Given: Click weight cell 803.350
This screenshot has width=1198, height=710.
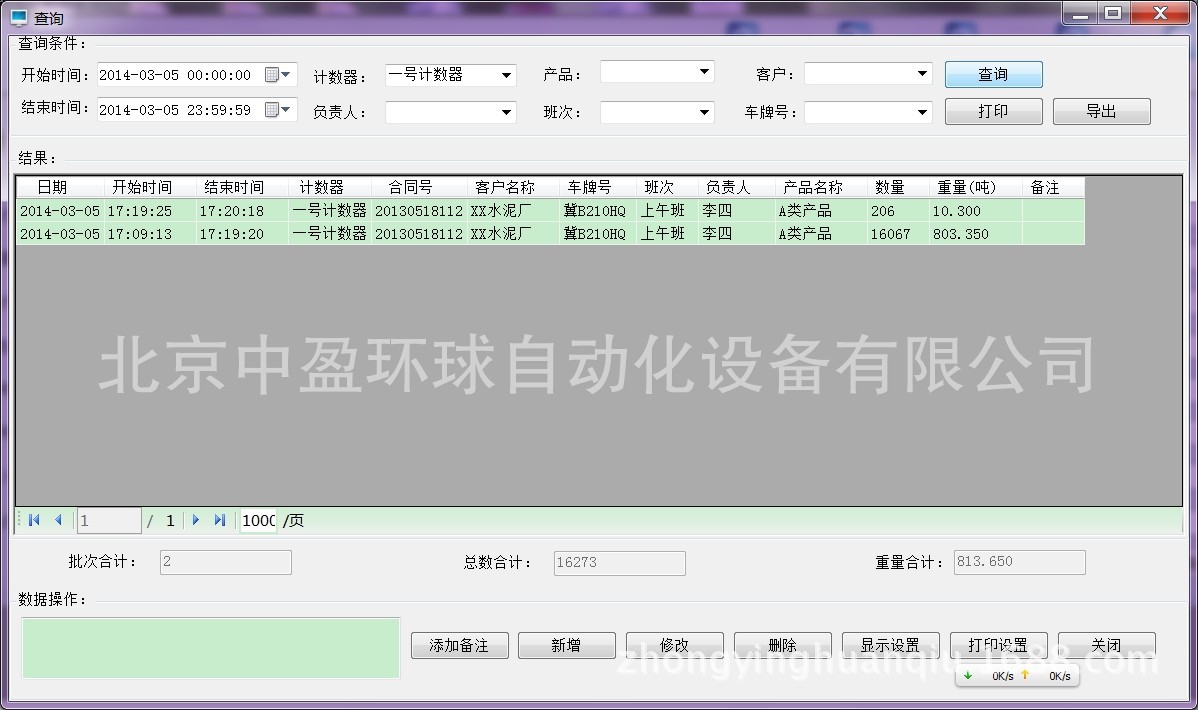Looking at the screenshot, I should click(x=976, y=234).
